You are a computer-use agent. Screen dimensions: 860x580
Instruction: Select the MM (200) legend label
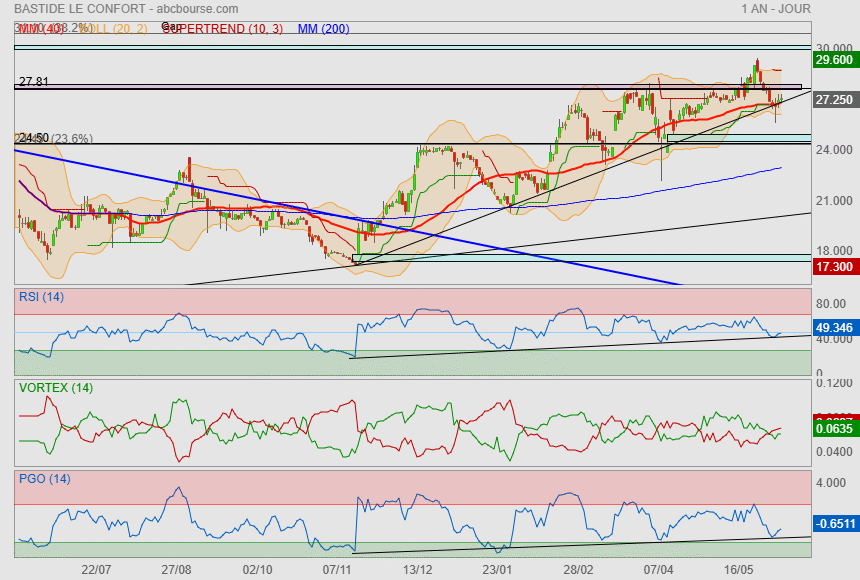coord(324,29)
